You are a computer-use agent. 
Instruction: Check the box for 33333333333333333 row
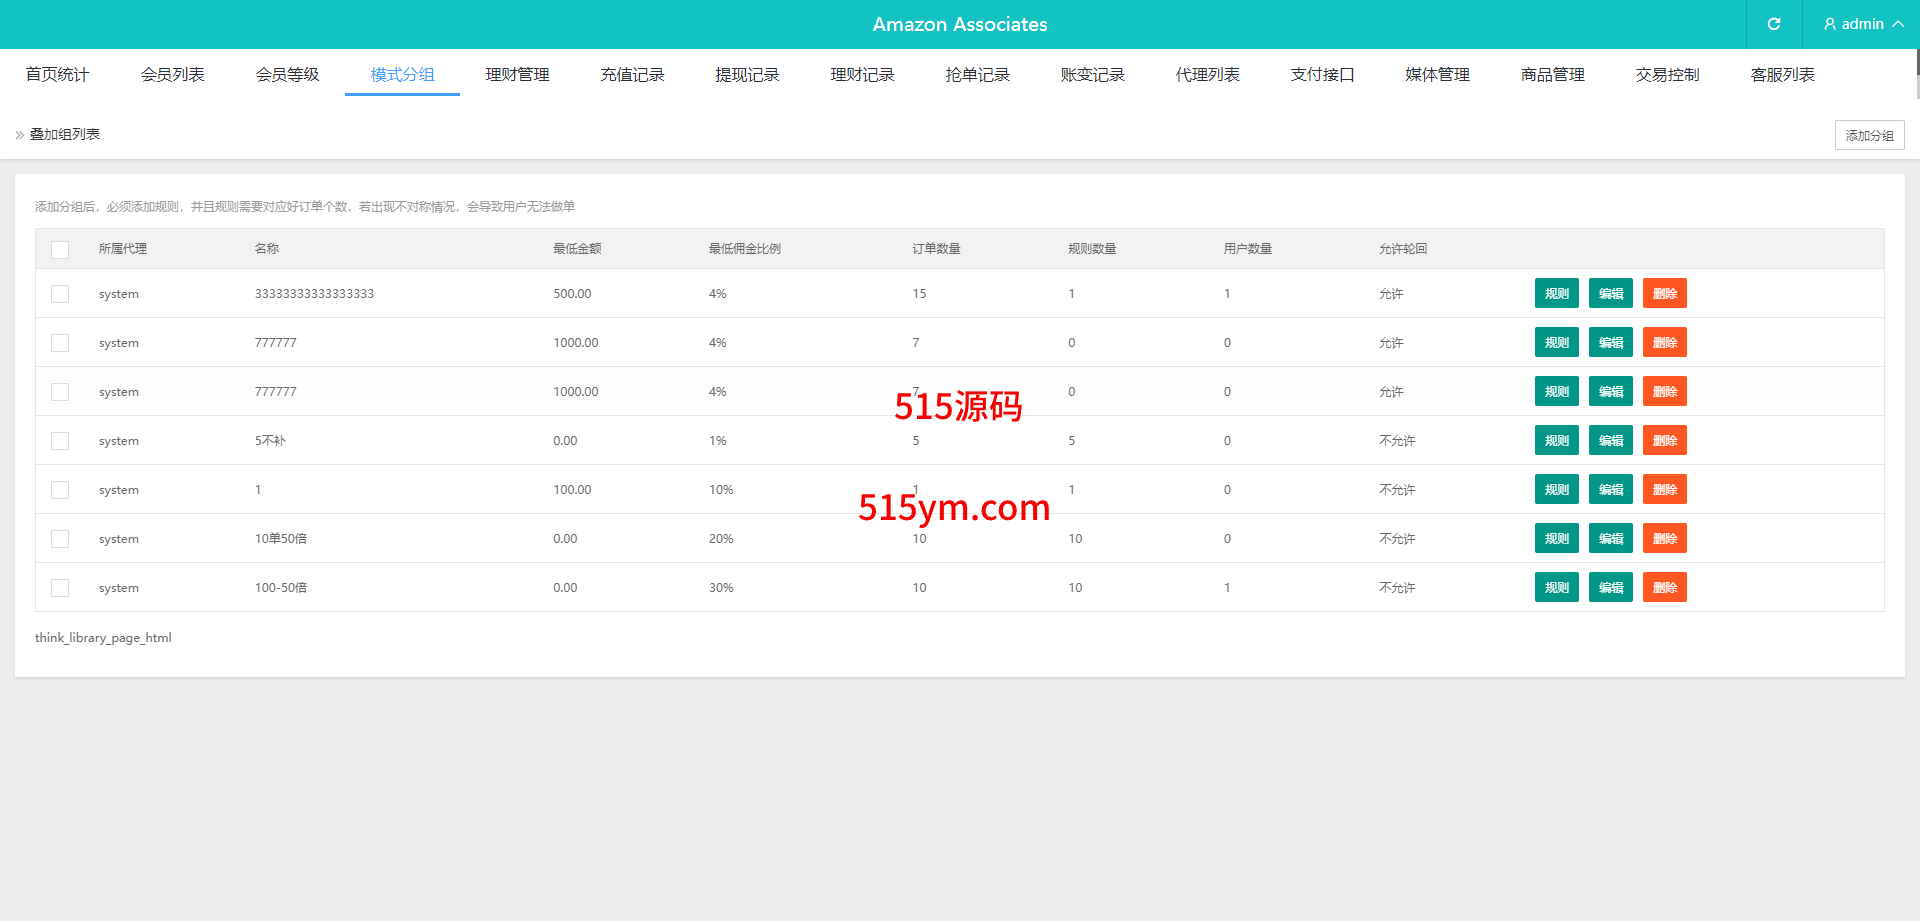point(60,294)
